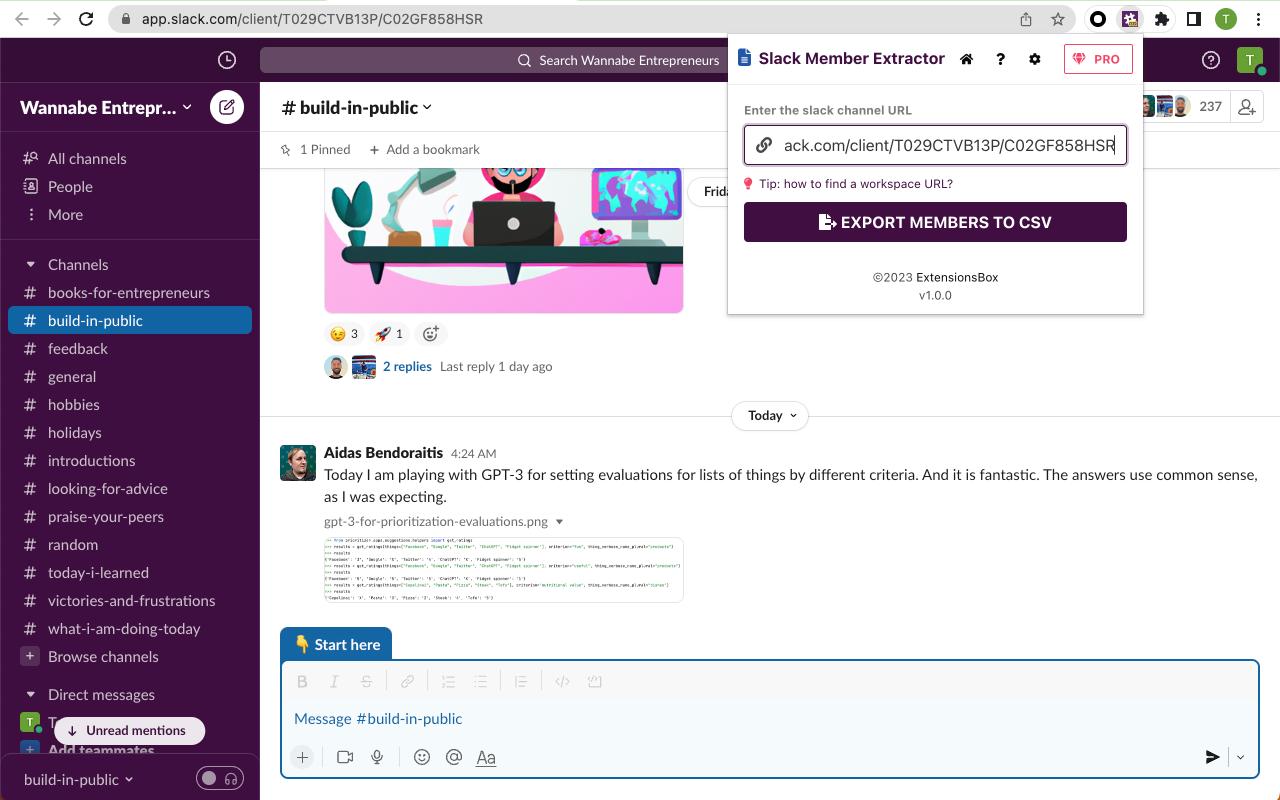Click the Export Members to CSV button
This screenshot has height=800, width=1280.
click(935, 222)
